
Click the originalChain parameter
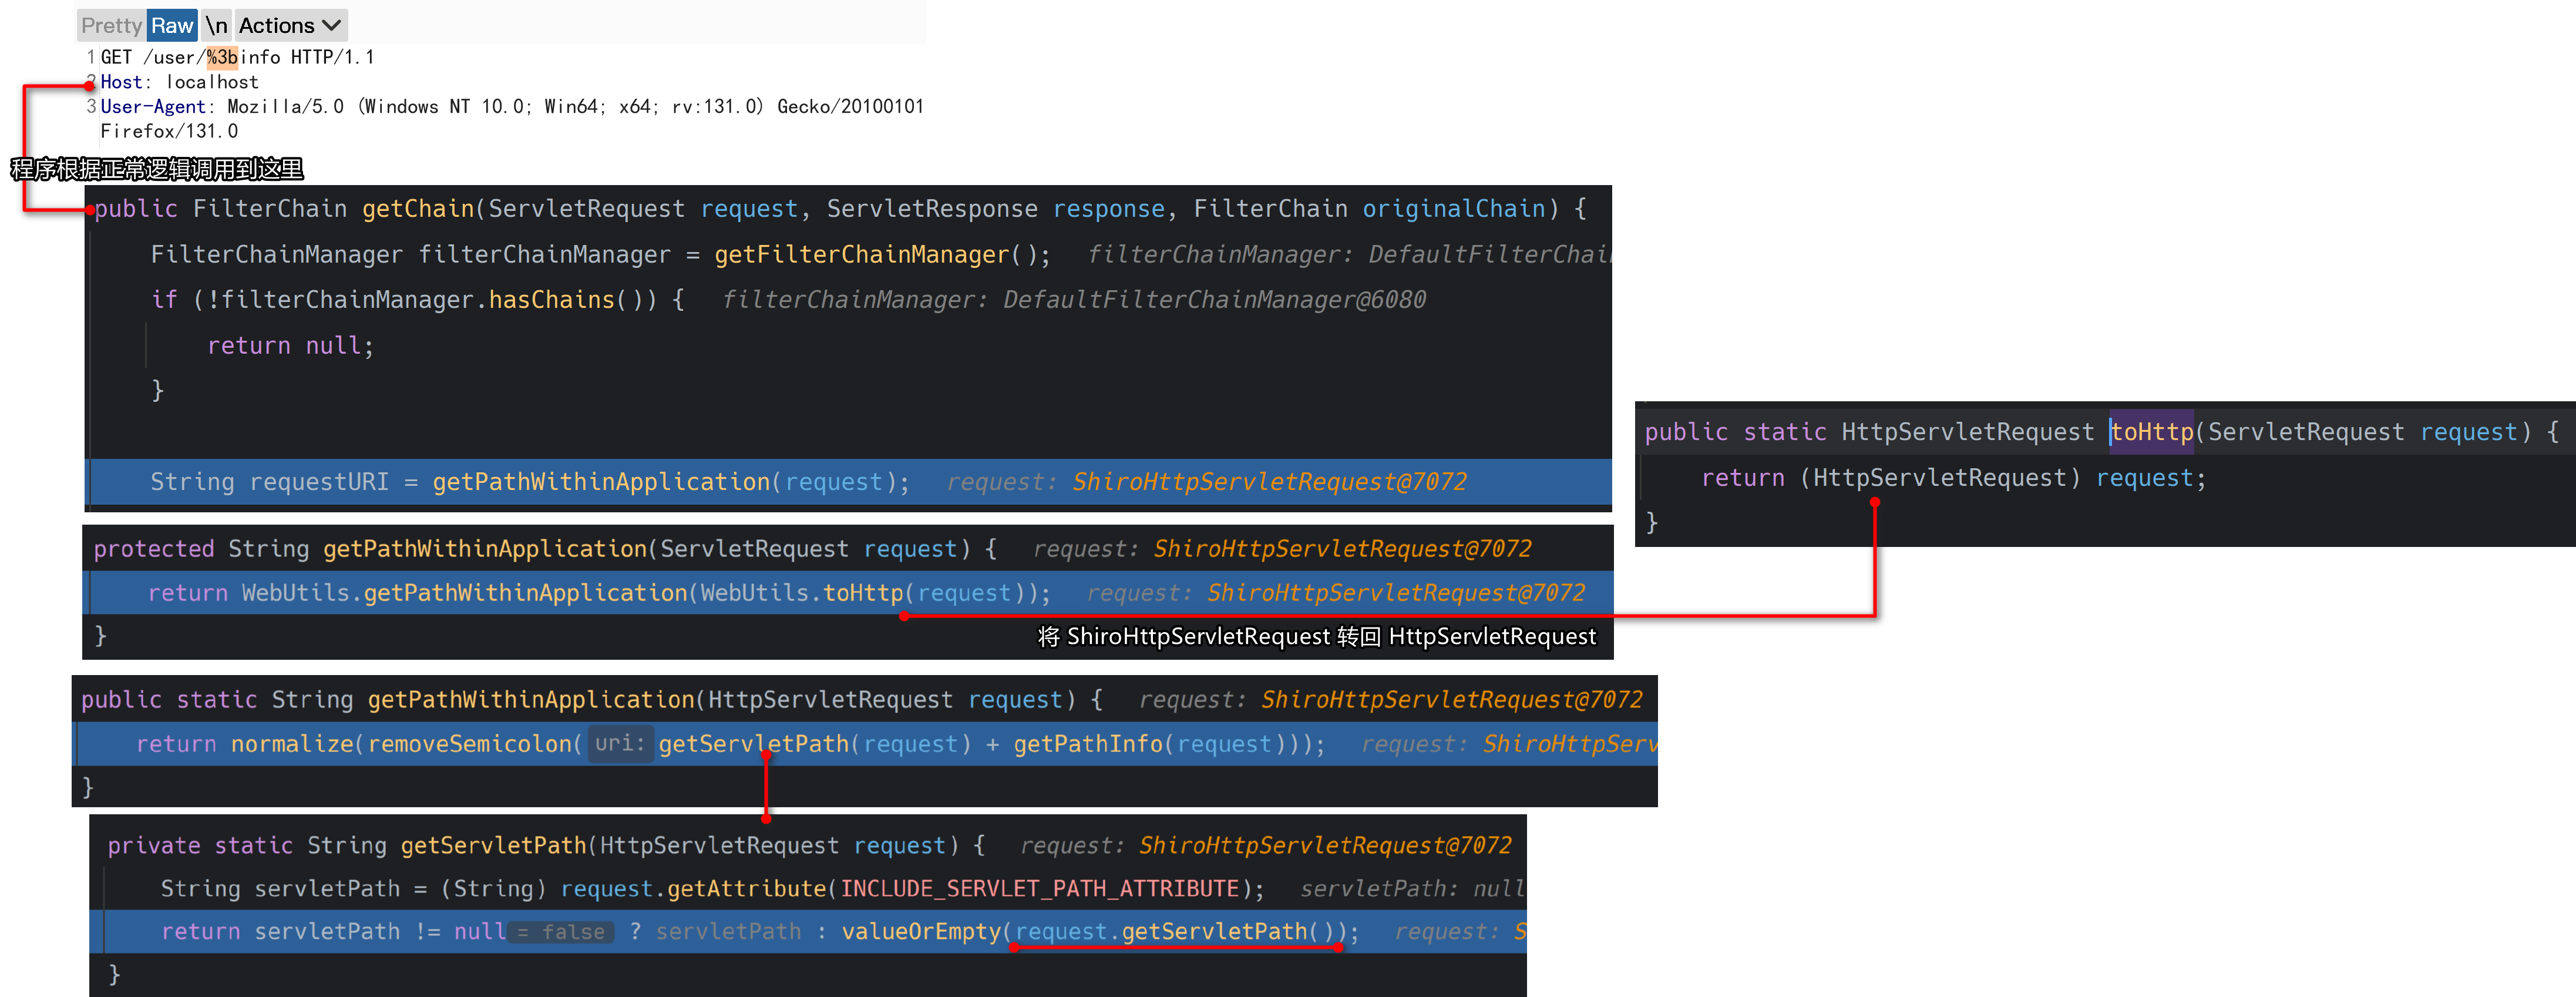point(1454,208)
